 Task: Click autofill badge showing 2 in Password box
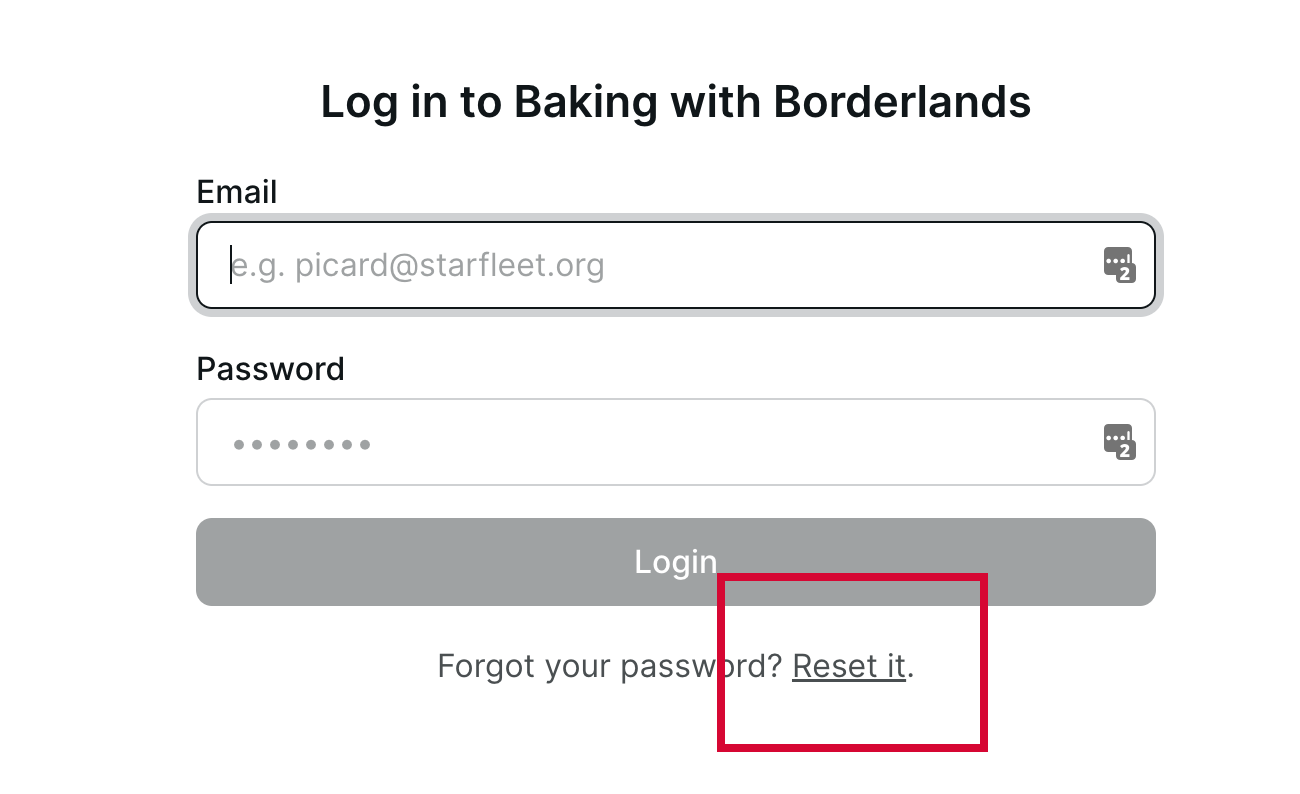point(1125,451)
